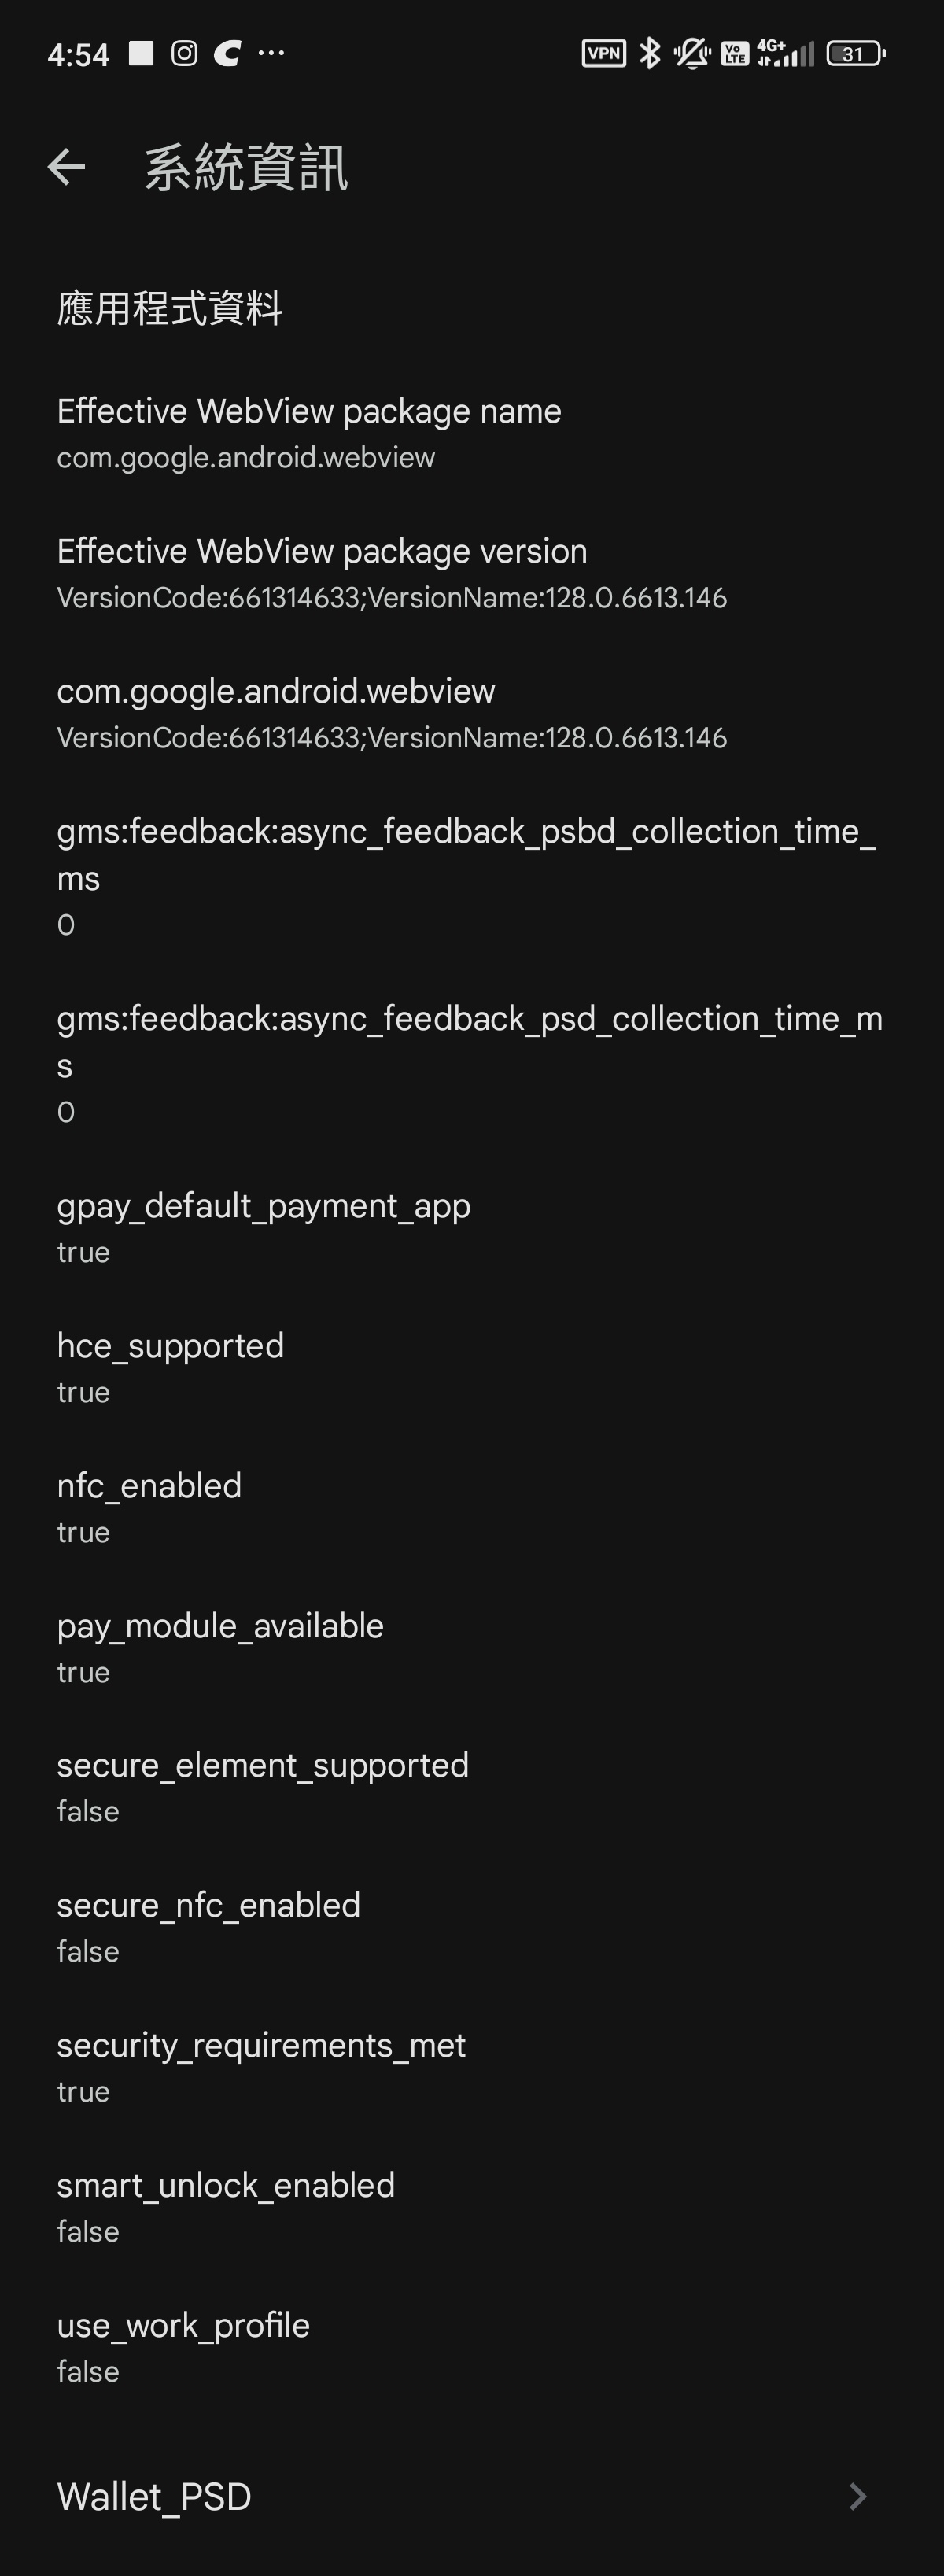Select the smart_unlock_enabled row
The height and width of the screenshot is (2576, 944).
click(472, 2206)
